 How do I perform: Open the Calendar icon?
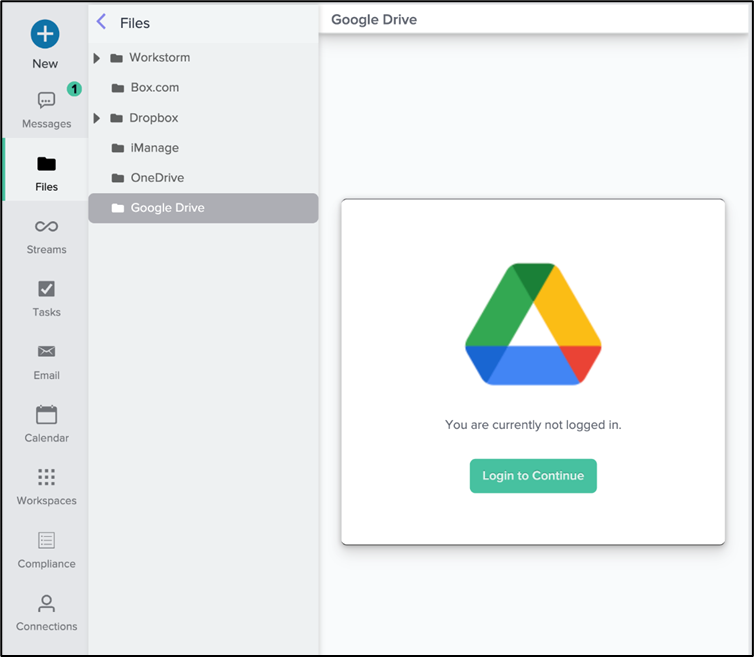(47, 415)
